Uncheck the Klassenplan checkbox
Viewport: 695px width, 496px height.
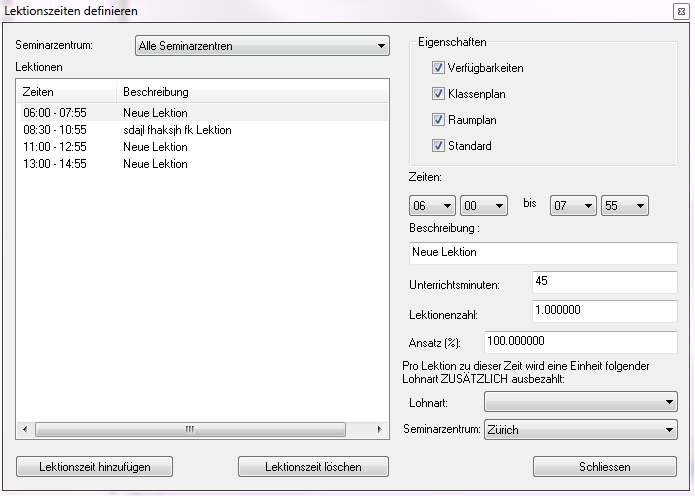pos(438,94)
